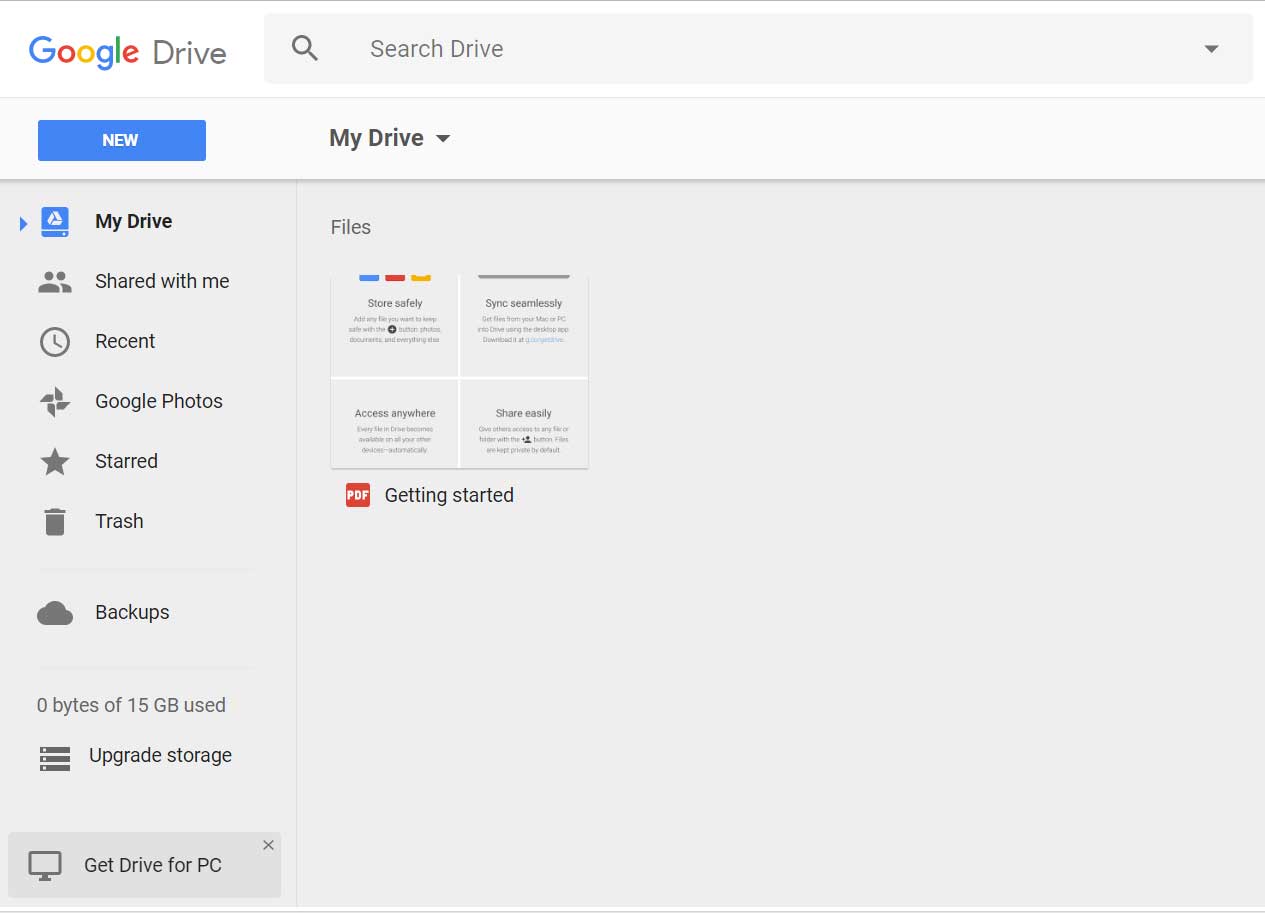Click the Recent clock icon
The image size is (1265, 913).
coord(54,341)
